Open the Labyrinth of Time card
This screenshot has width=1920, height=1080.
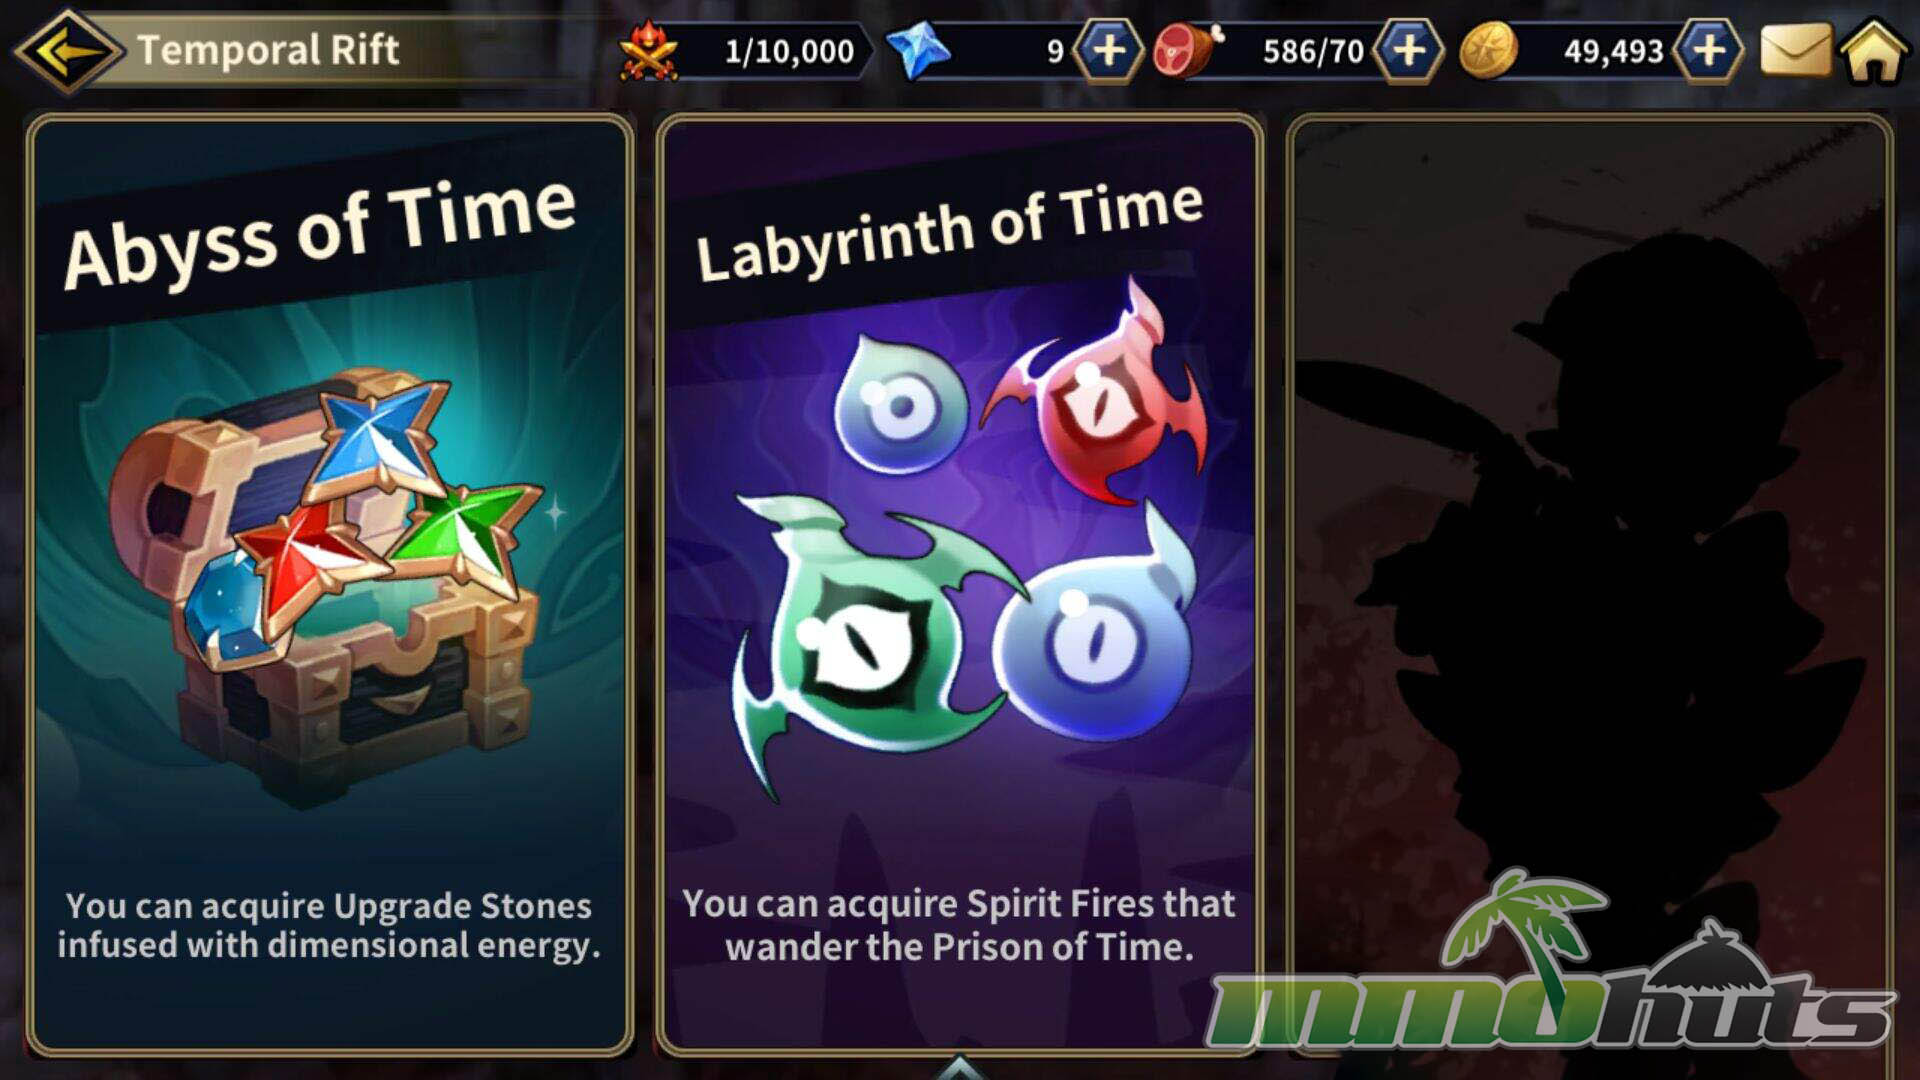tap(959, 584)
